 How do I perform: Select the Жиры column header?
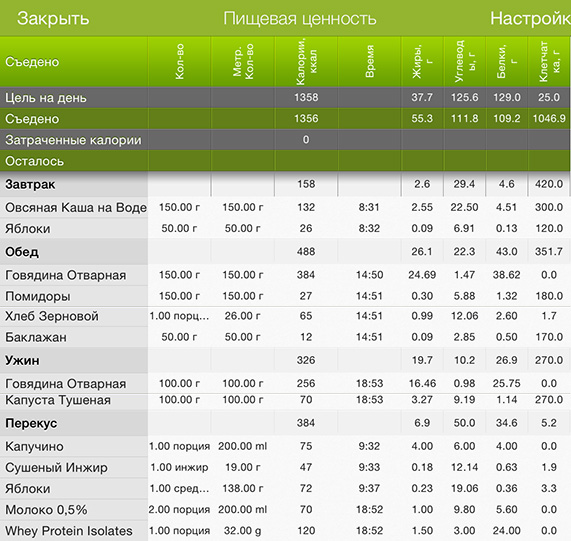(422, 62)
